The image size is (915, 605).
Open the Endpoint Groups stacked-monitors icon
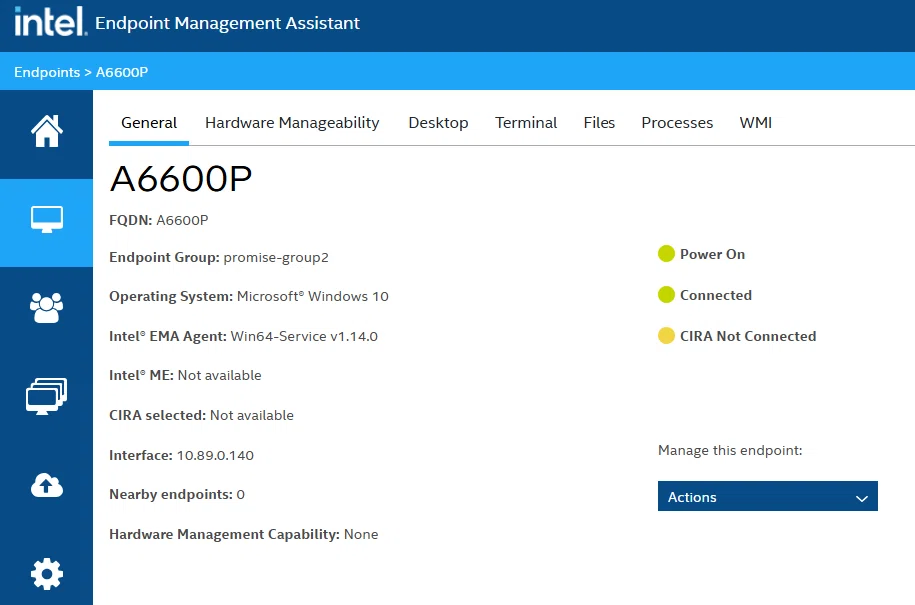(x=47, y=396)
